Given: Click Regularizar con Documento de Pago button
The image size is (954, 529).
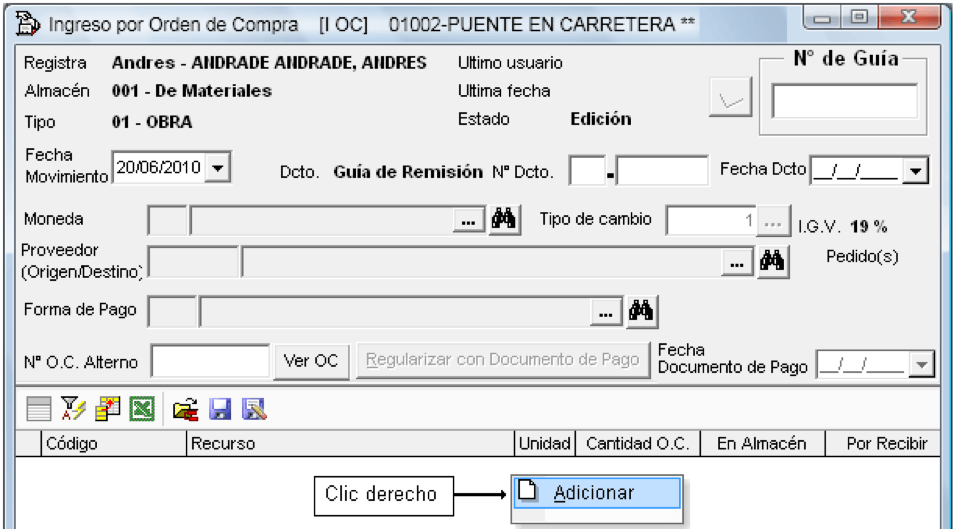Looking at the screenshot, I should pyautogui.click(x=503, y=360).
